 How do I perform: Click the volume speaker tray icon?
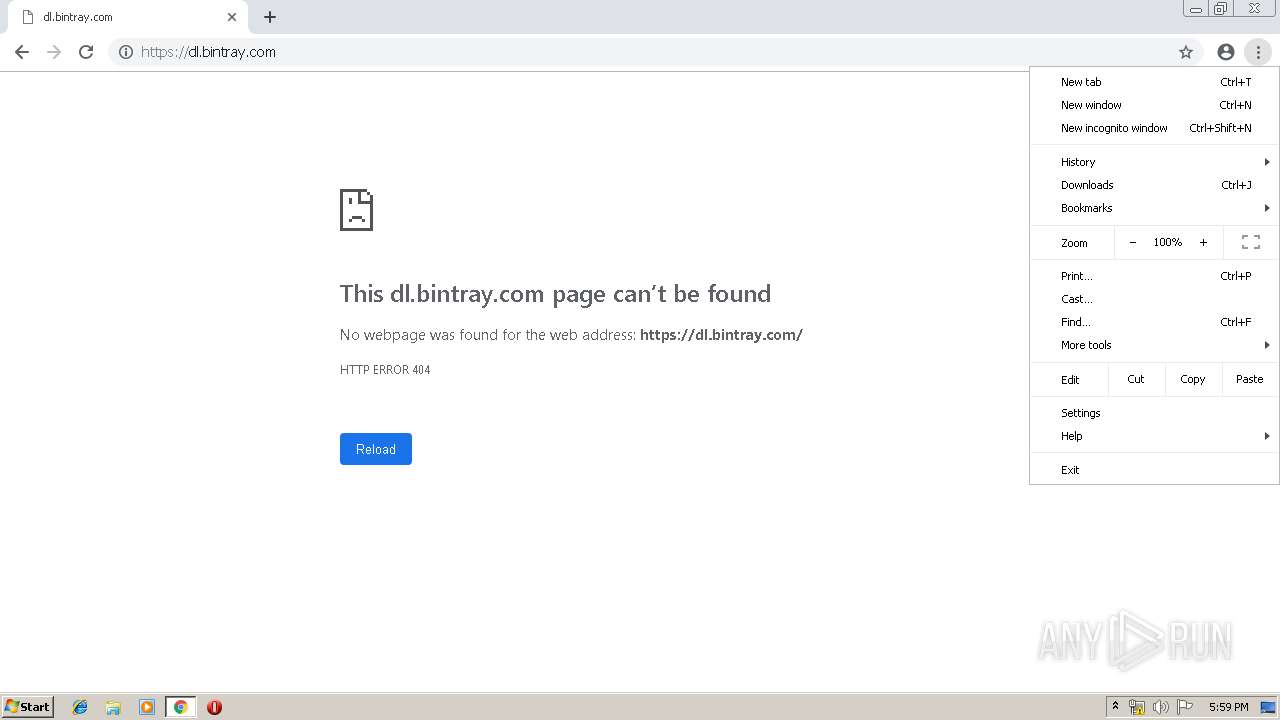coord(1161,707)
